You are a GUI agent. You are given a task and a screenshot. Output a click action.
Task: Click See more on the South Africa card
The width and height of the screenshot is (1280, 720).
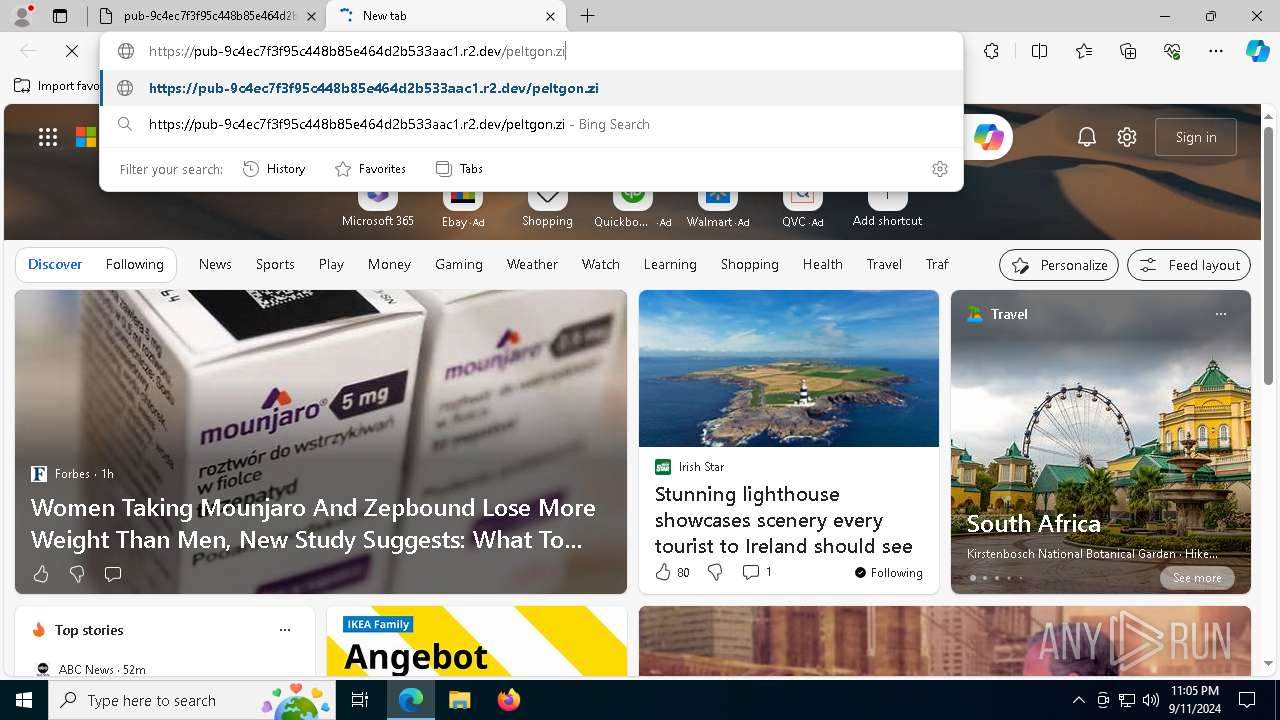(1197, 578)
